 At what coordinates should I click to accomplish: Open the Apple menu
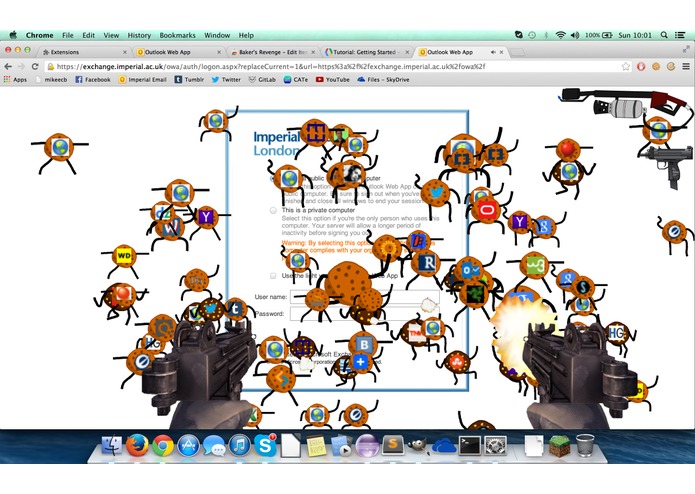click(x=13, y=35)
